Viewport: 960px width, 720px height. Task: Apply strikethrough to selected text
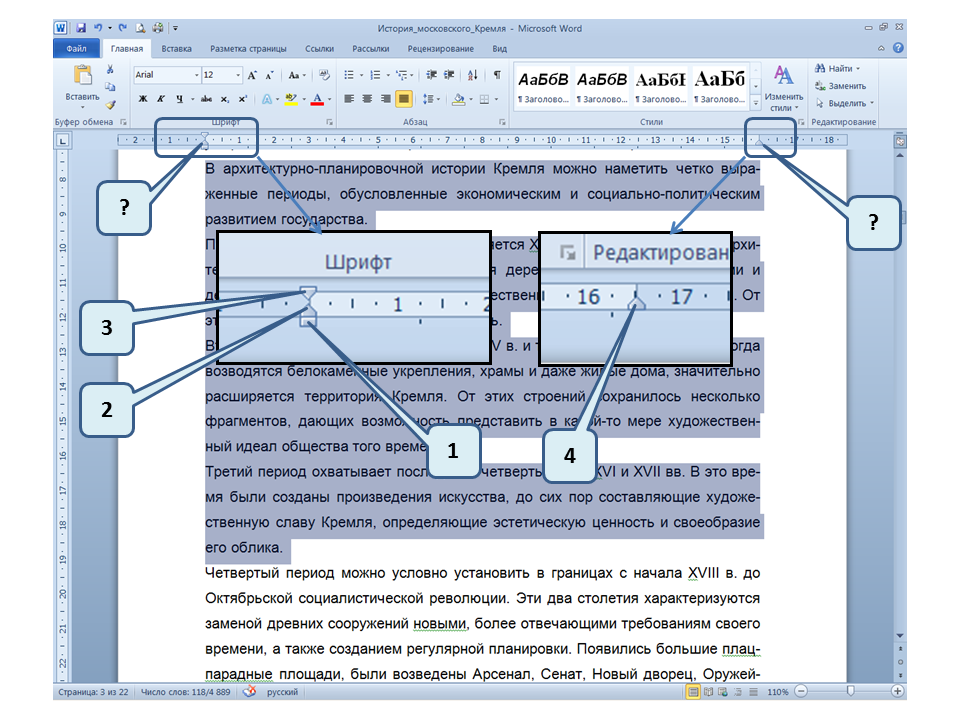206,99
